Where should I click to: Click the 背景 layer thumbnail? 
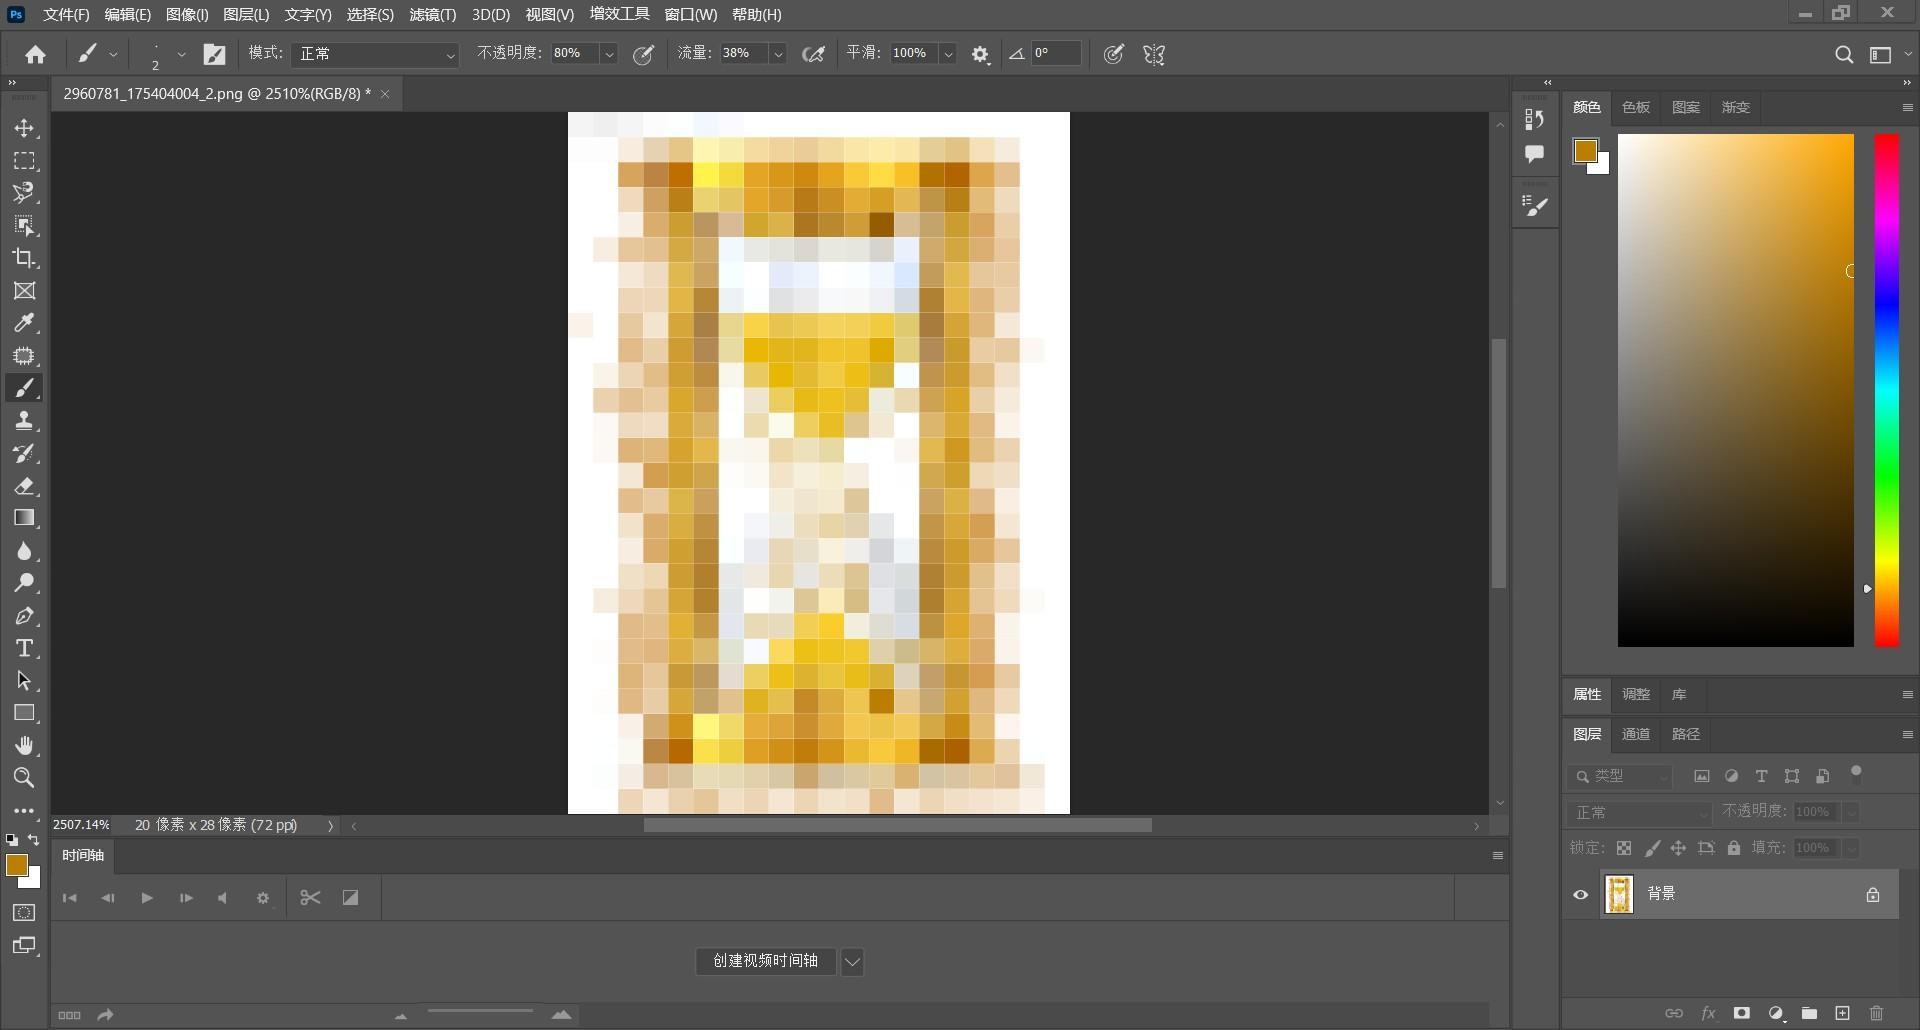(1619, 895)
